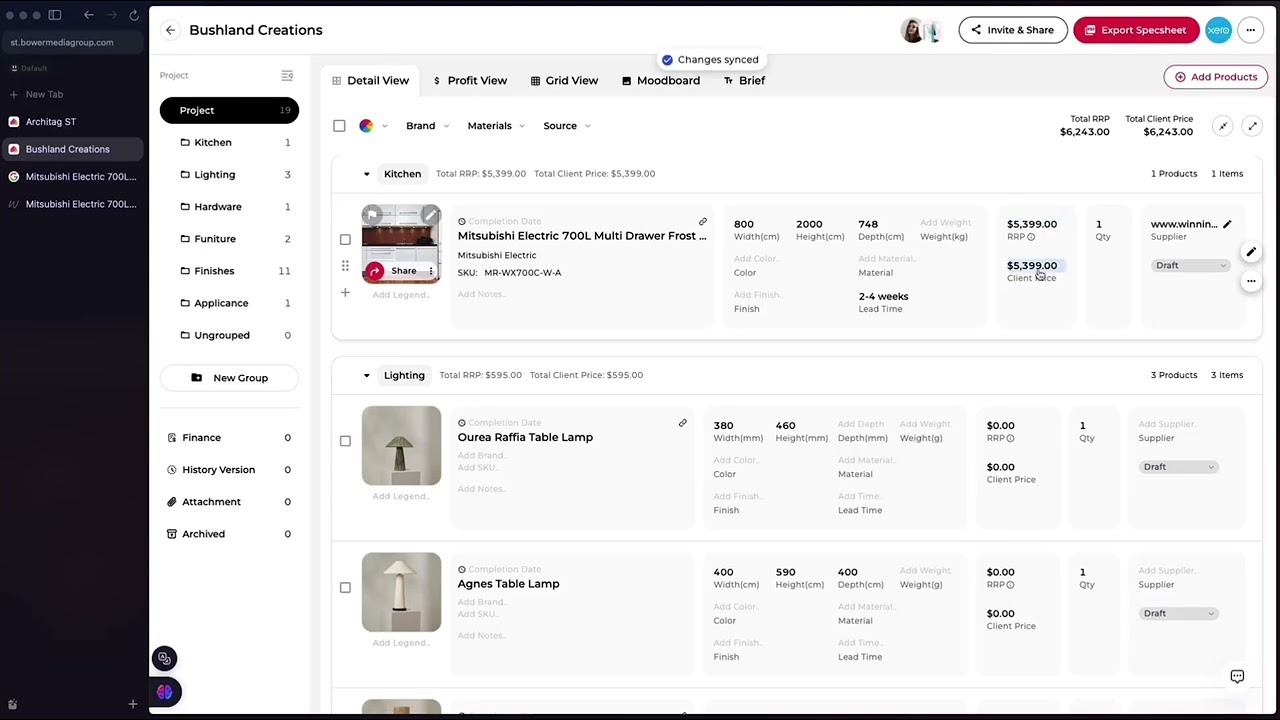
Task: Open the chat support bubble icon
Action: pos(1237,677)
